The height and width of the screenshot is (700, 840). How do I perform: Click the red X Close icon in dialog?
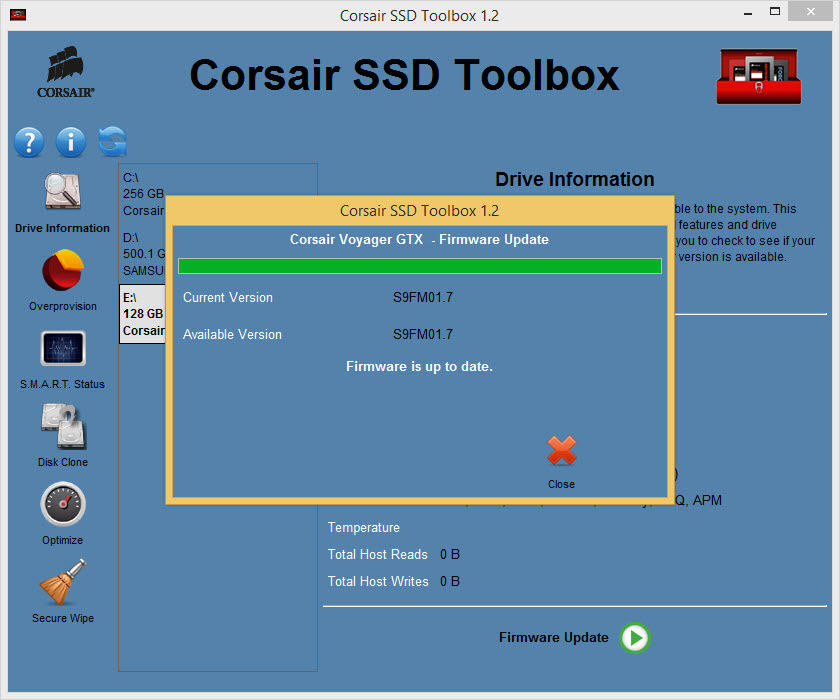coord(561,451)
